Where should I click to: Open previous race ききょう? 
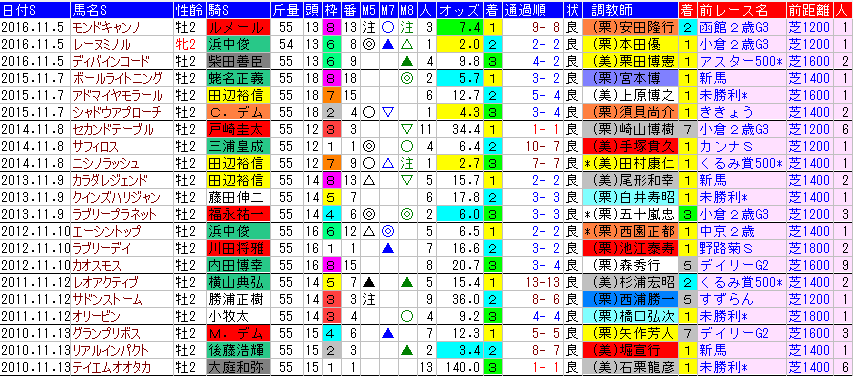click(x=726, y=113)
